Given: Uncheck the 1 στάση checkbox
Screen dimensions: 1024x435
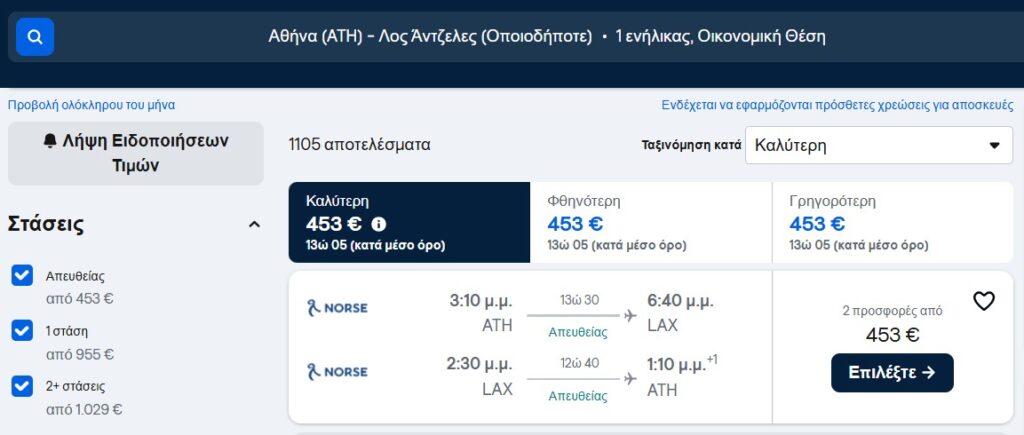Looking at the screenshot, I should click(22, 330).
